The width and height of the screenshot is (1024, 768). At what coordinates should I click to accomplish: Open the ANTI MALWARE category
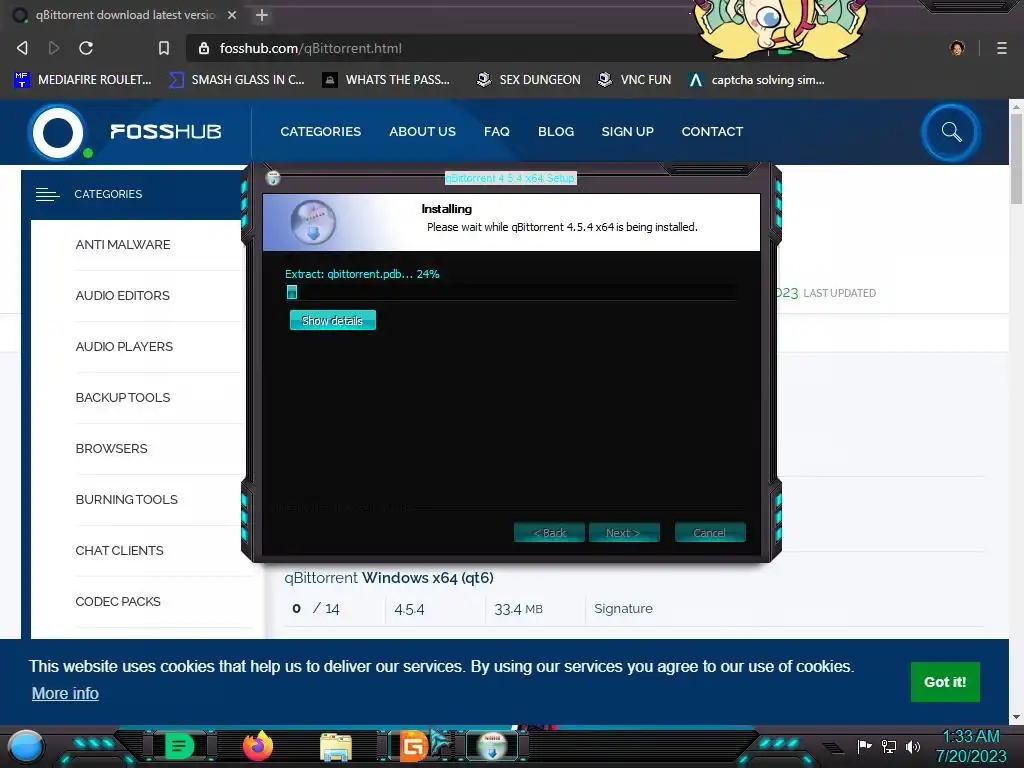click(123, 244)
